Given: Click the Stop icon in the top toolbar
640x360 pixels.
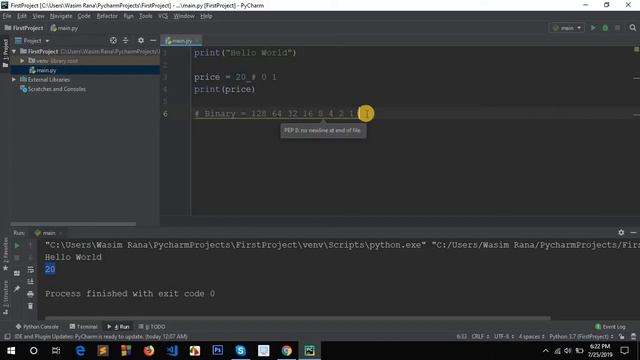Looking at the screenshot, I should [618, 28].
